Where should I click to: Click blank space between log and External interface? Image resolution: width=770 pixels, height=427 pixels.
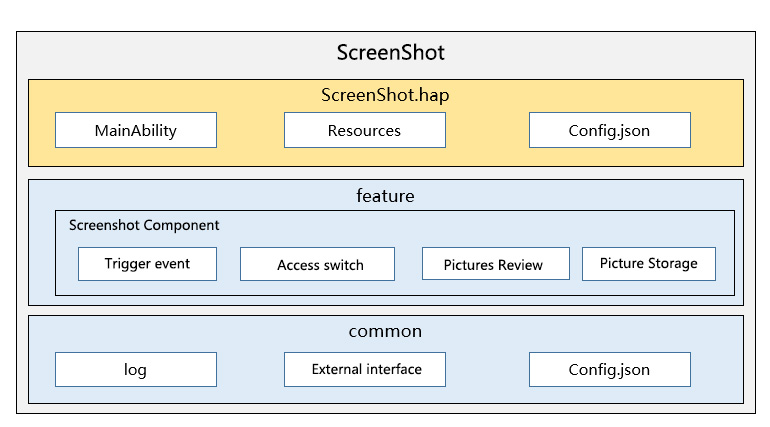(250, 369)
